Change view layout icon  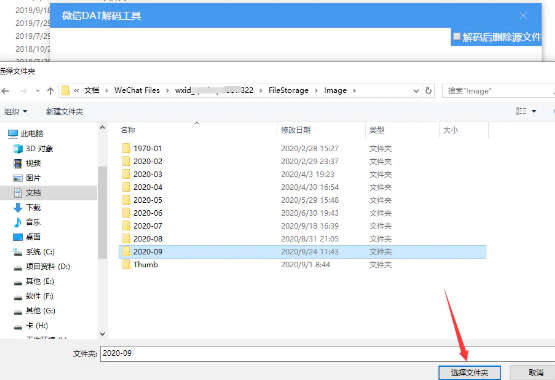point(521,111)
